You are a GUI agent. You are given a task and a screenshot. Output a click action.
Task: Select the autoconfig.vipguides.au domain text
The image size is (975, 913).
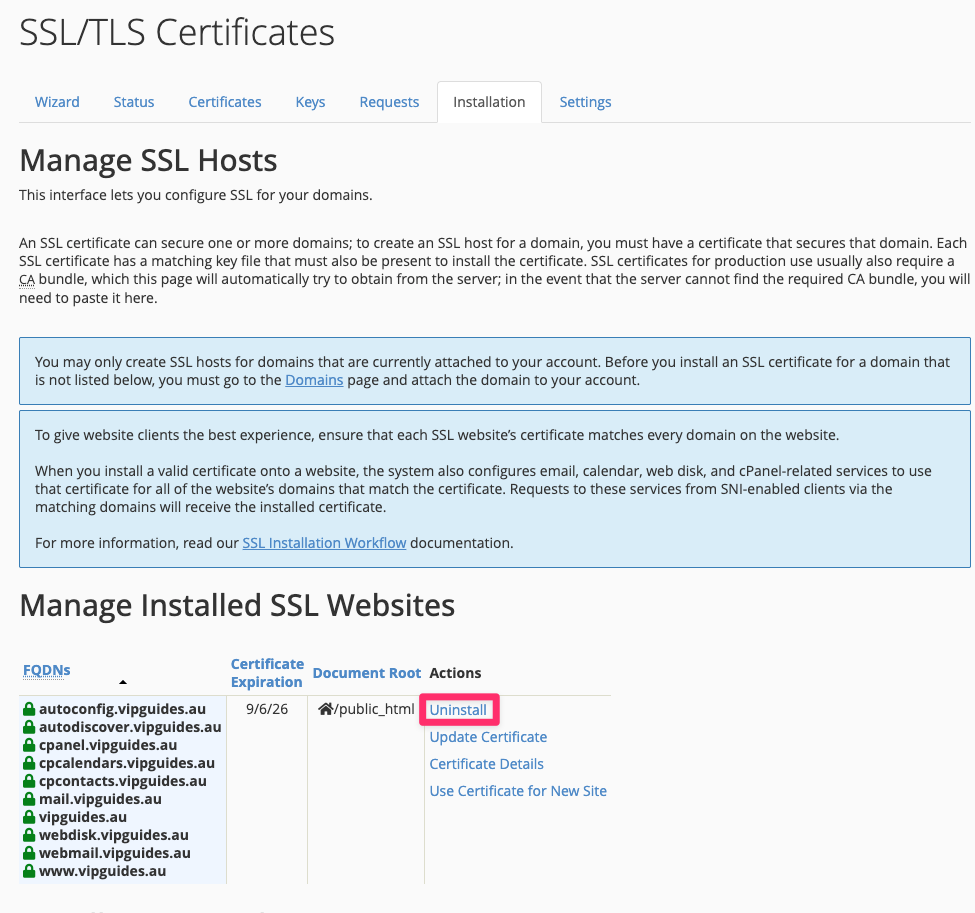[122, 709]
